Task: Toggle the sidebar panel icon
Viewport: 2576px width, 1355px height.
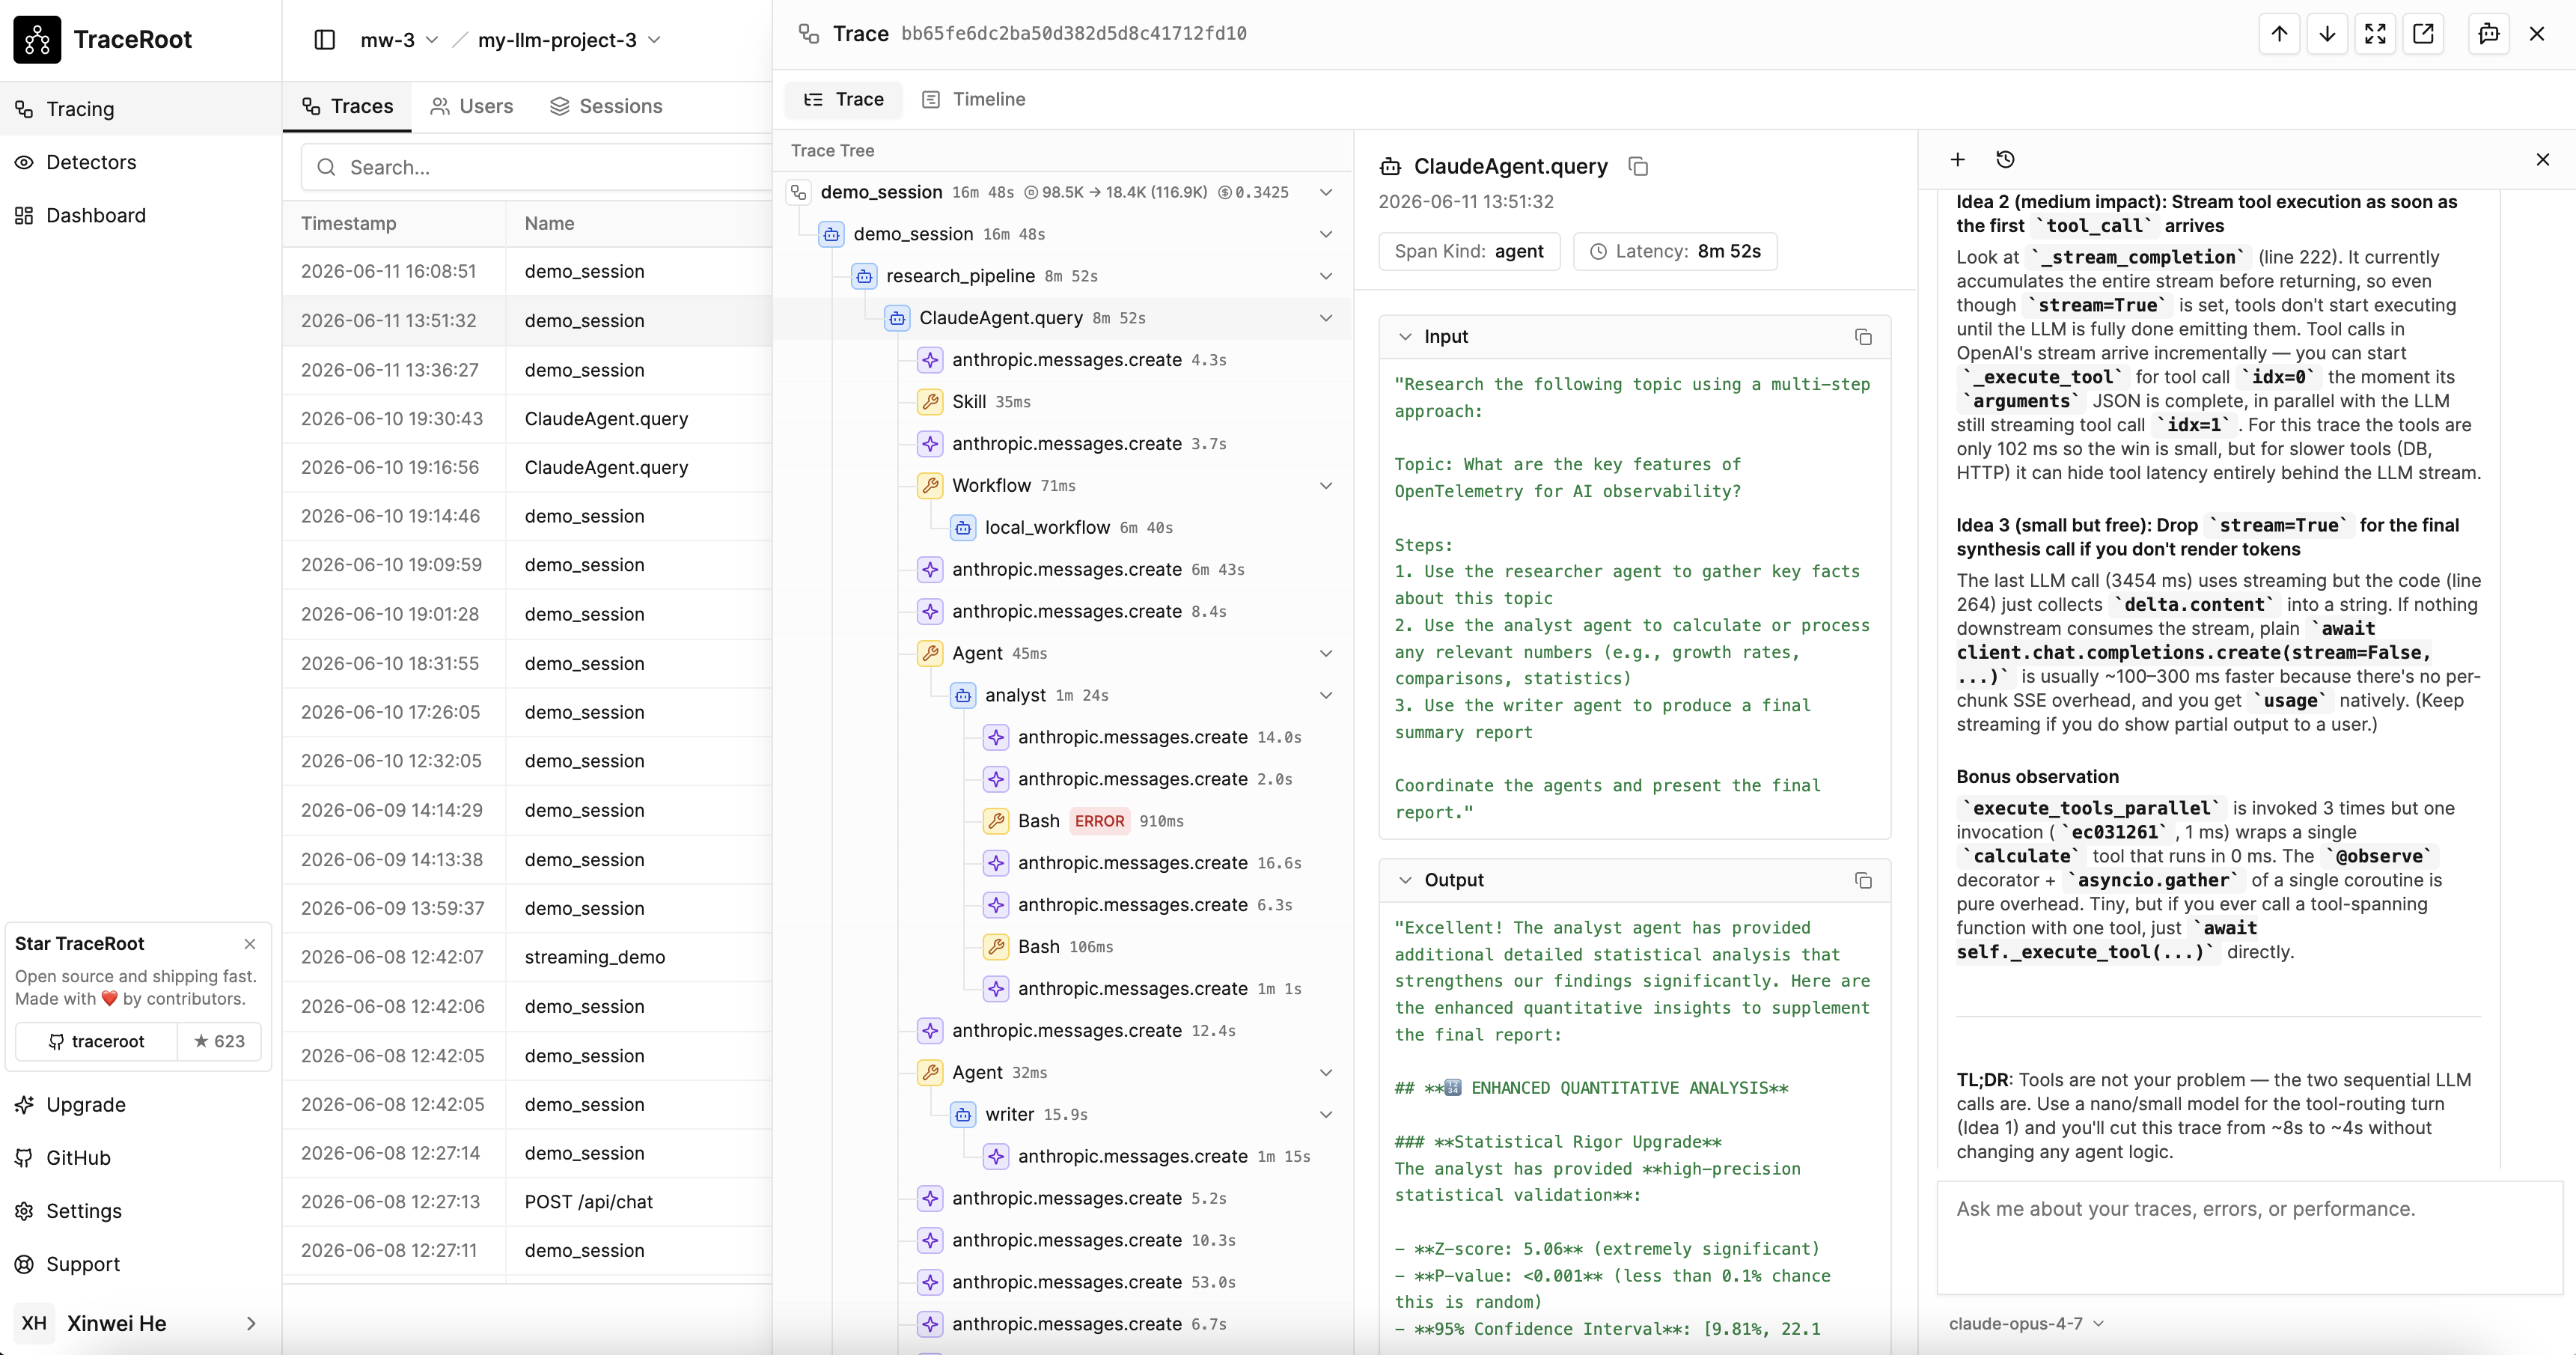Action: pyautogui.click(x=324, y=40)
